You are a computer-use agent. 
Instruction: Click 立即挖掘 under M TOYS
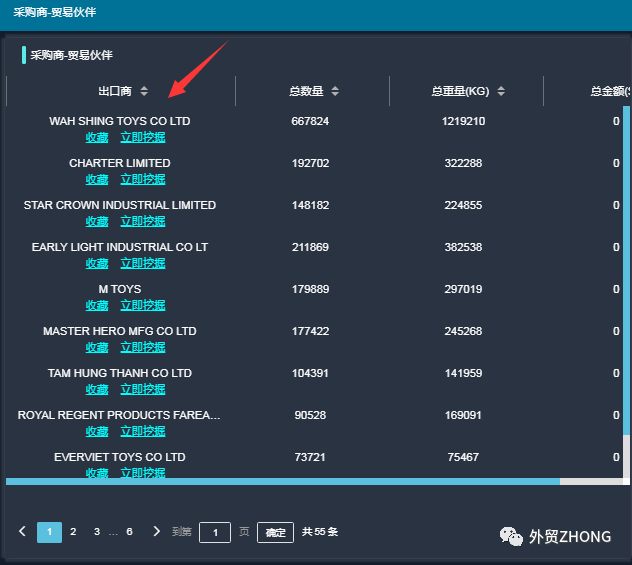143,305
